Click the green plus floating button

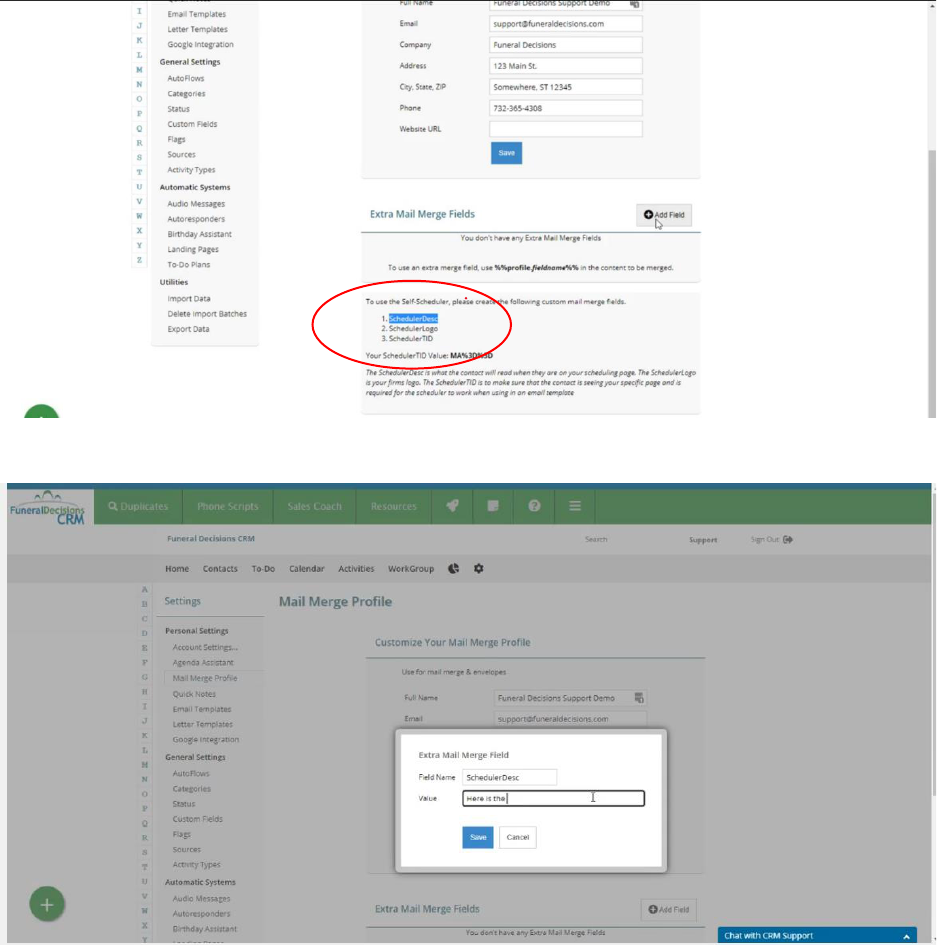[x=46, y=905]
